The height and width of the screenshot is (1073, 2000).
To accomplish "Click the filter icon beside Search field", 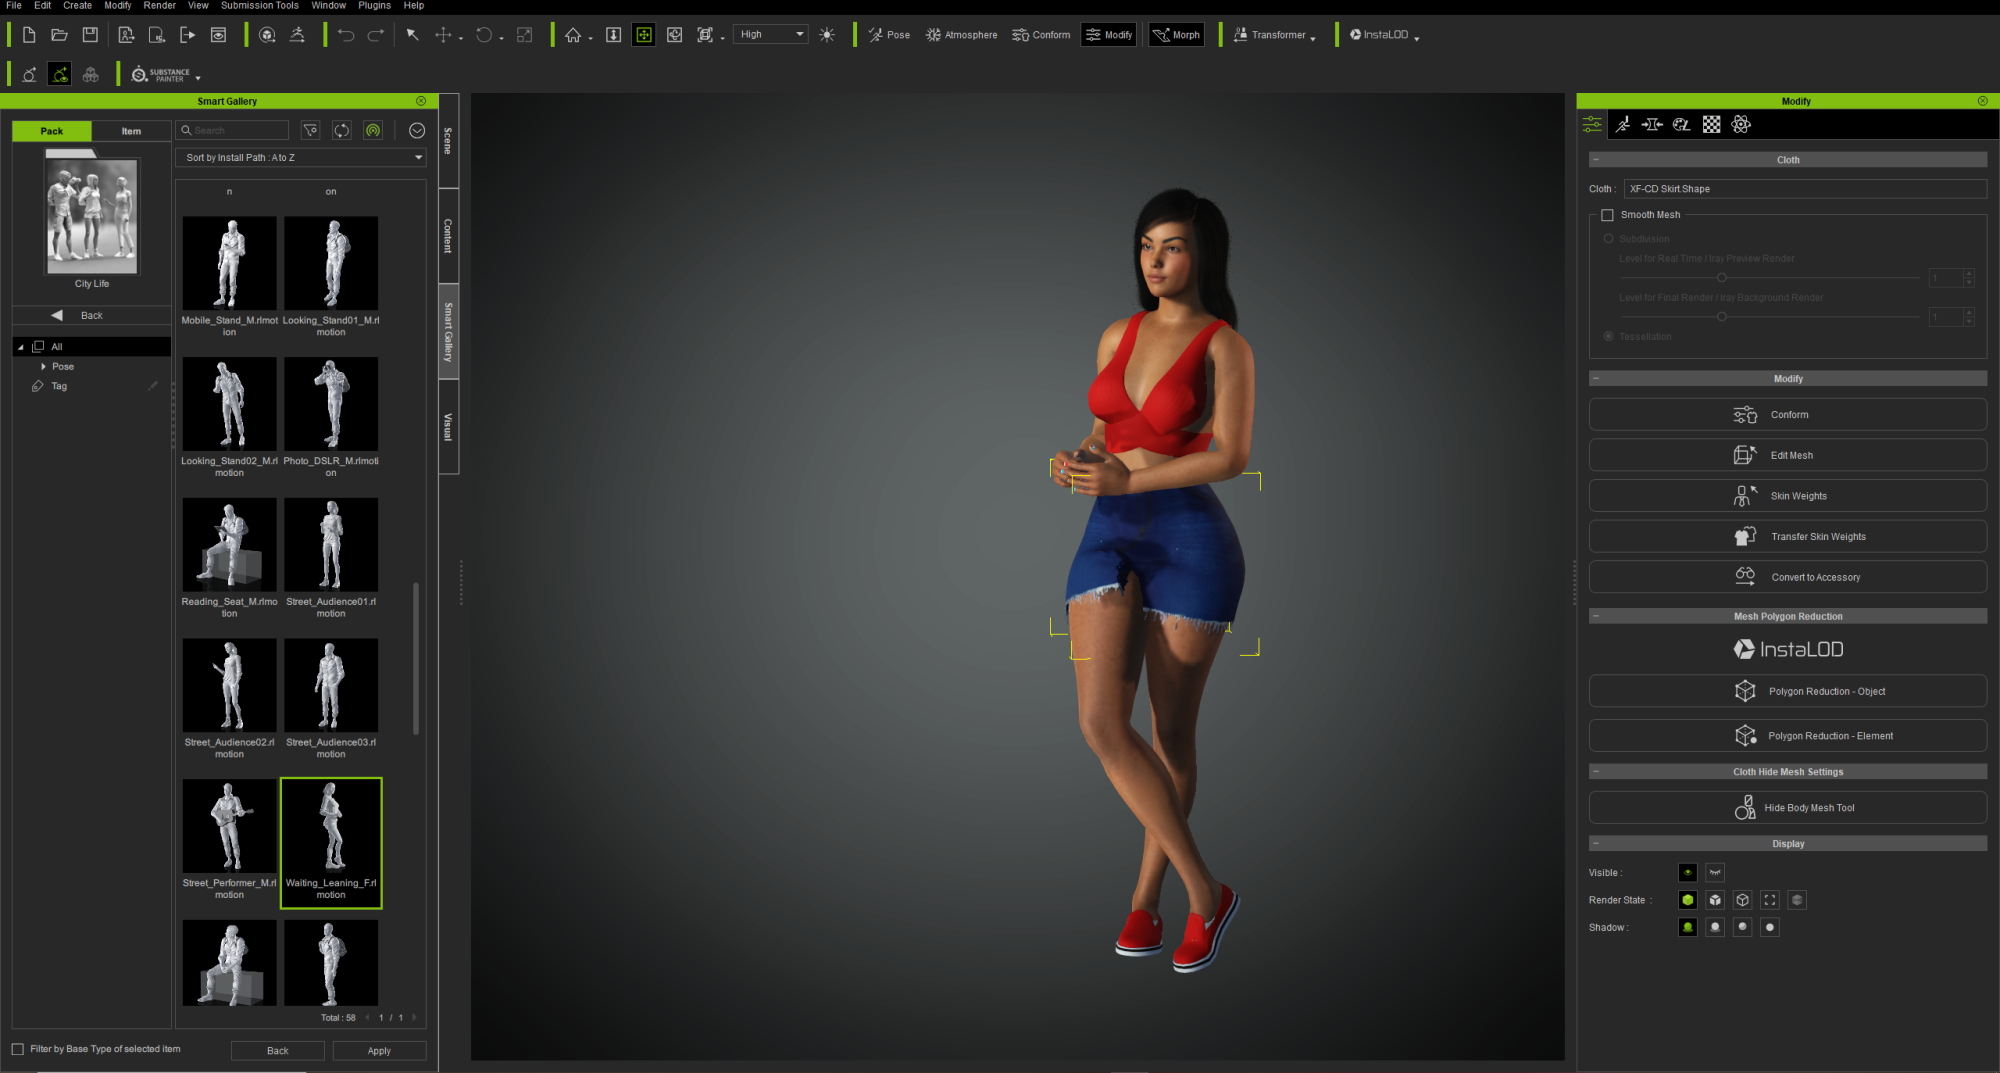I will (311, 131).
